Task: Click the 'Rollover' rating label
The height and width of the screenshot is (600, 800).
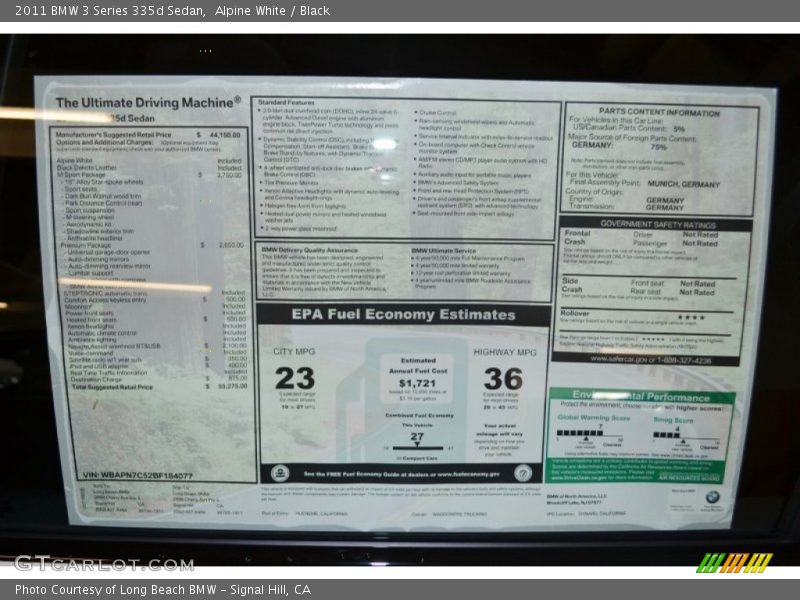Action: [575, 313]
